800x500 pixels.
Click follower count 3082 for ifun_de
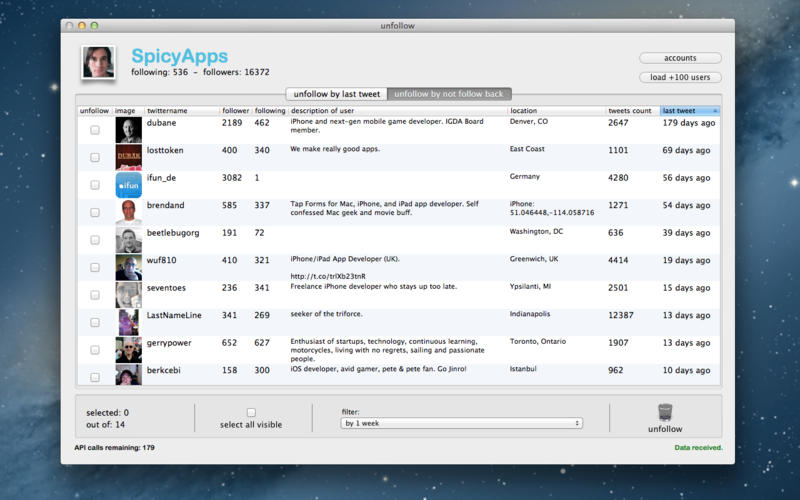tap(232, 178)
